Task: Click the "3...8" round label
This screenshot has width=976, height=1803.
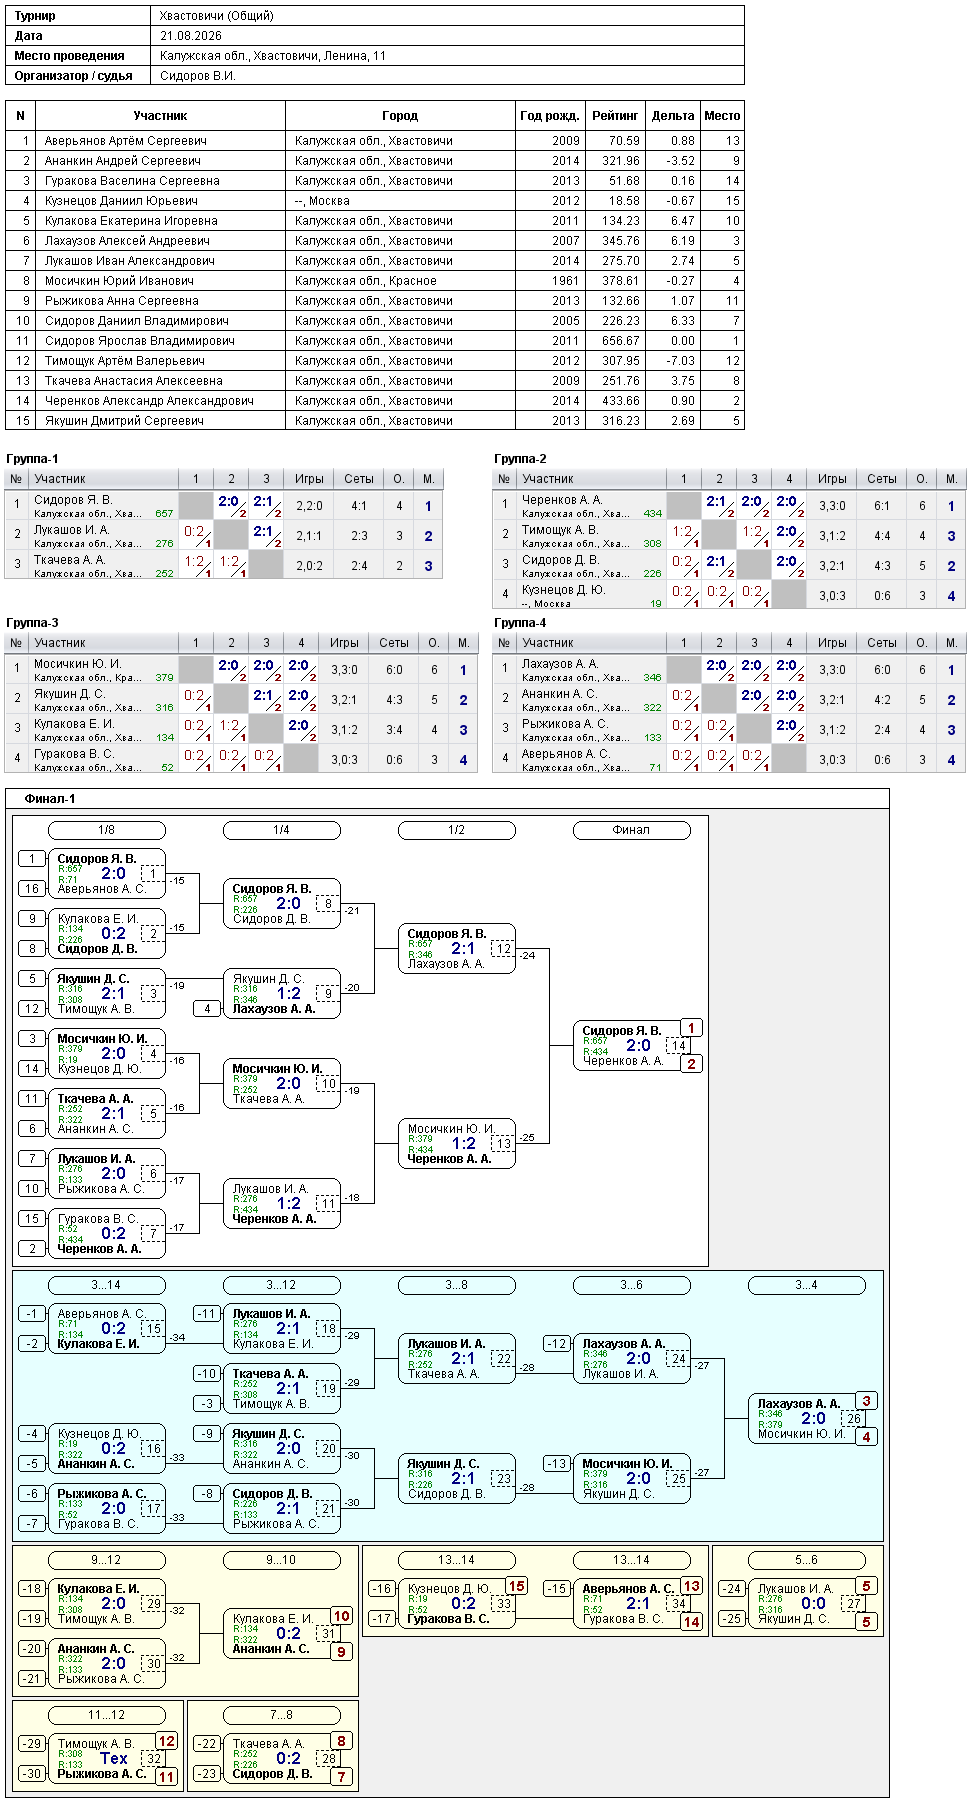Action: pyautogui.click(x=457, y=1285)
